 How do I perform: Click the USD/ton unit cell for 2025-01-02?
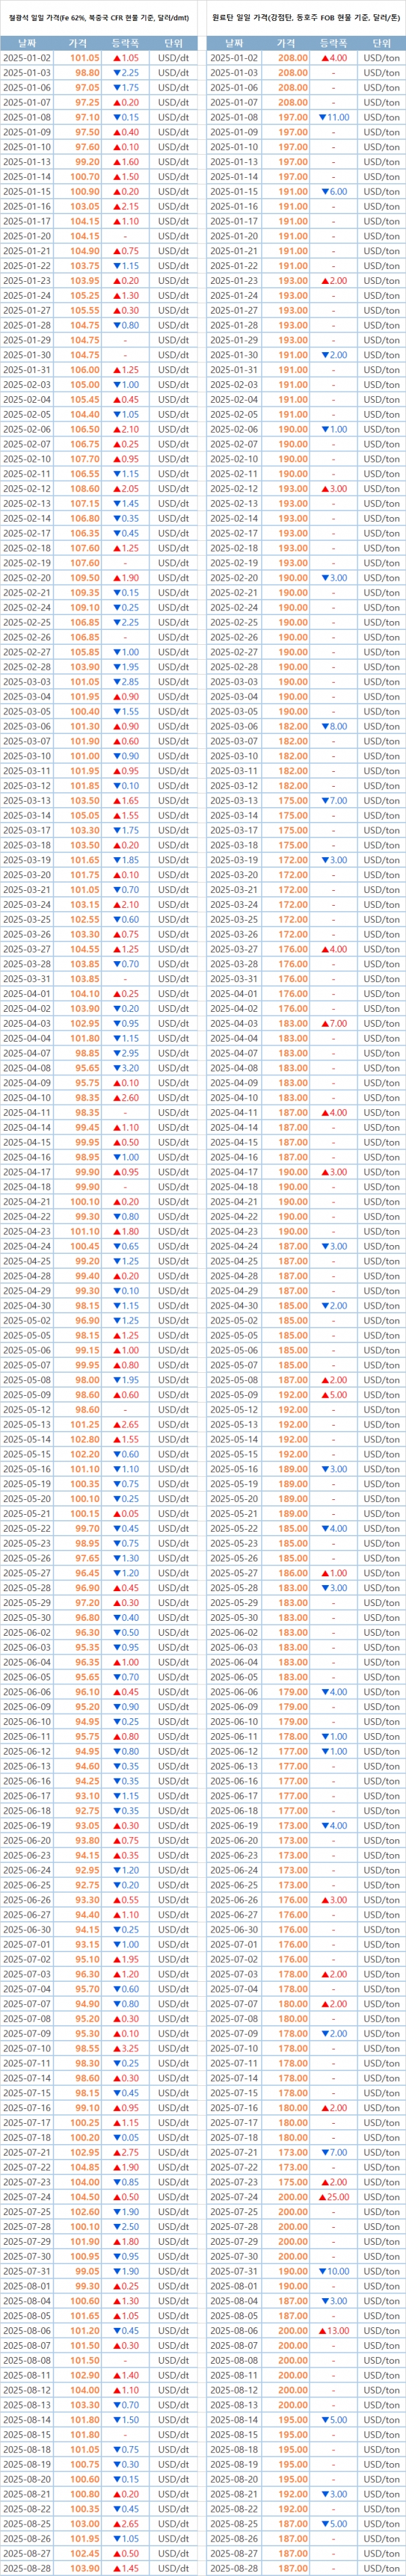pyautogui.click(x=381, y=58)
